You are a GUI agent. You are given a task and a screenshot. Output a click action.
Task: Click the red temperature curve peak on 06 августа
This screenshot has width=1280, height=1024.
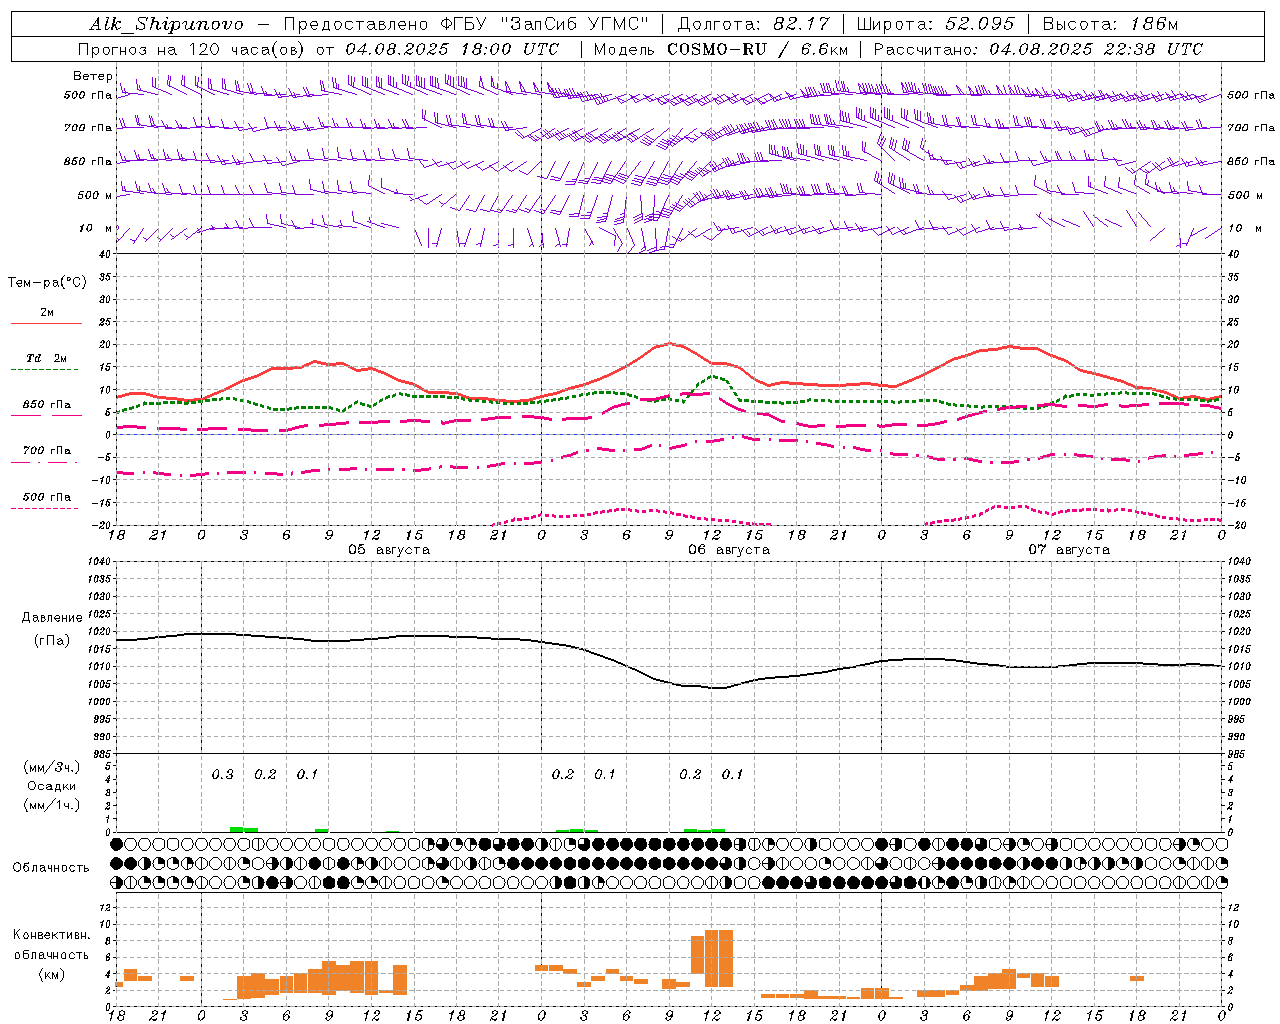pos(669,343)
